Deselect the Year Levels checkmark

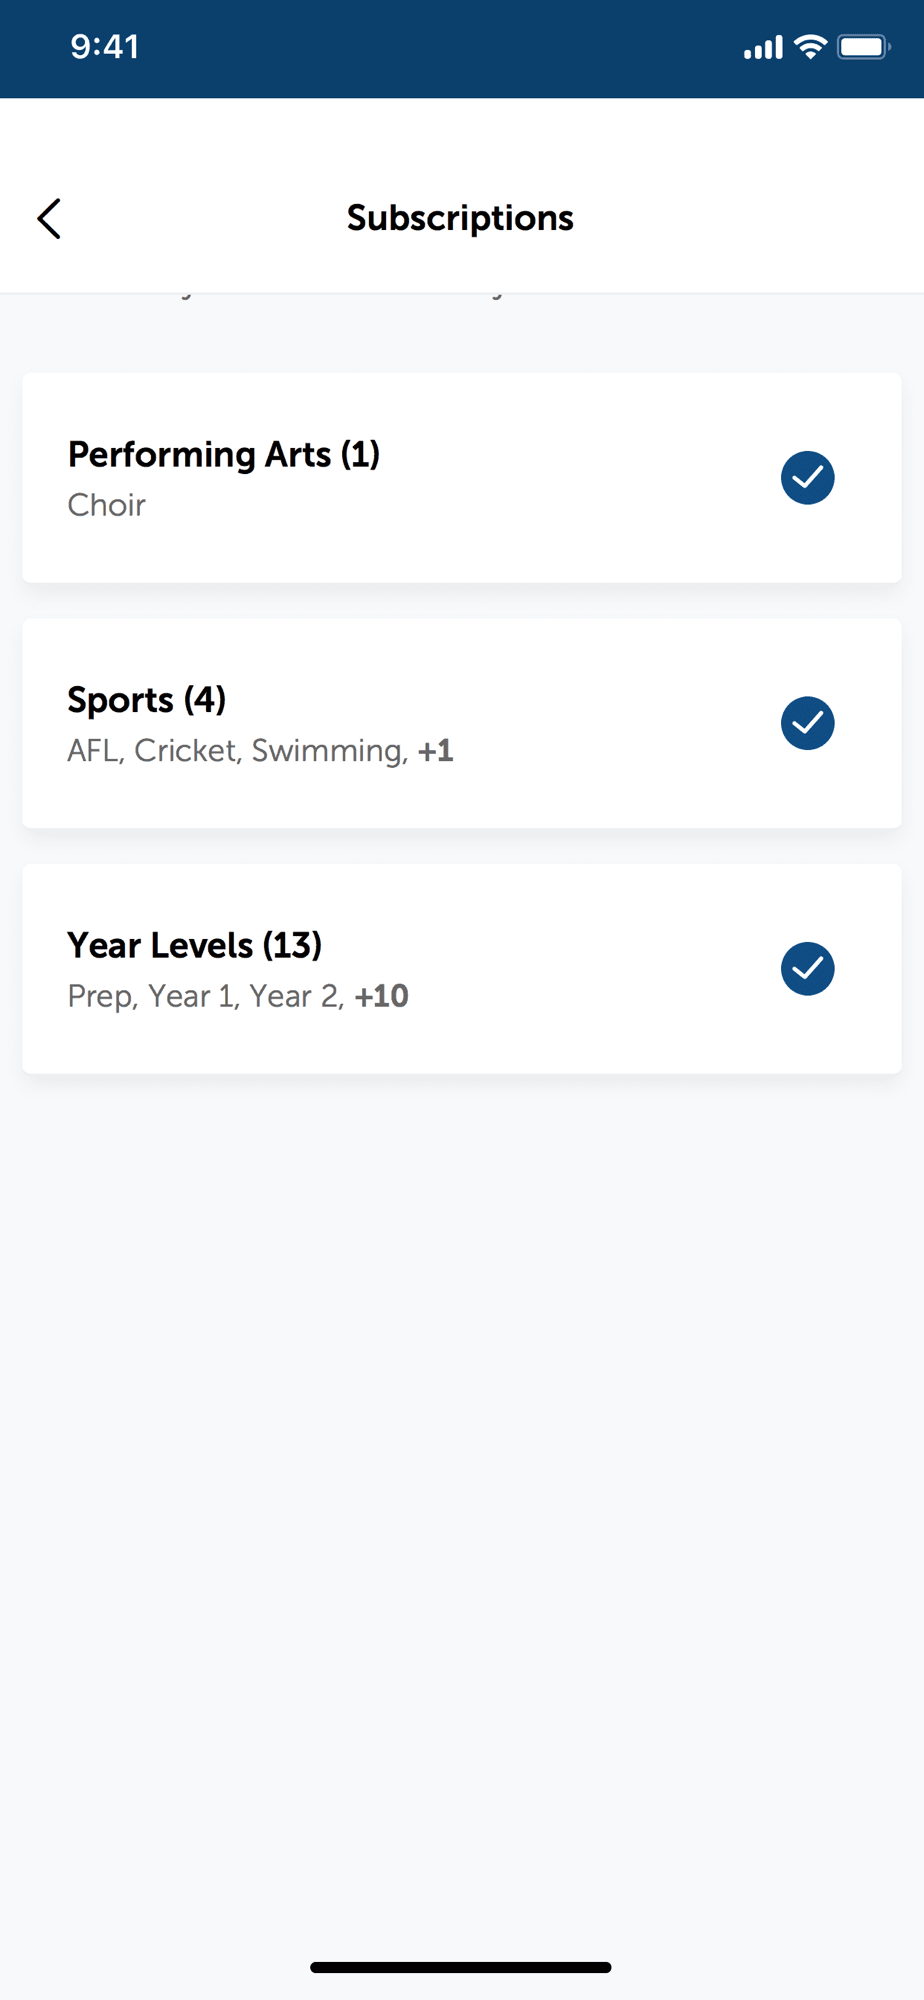(x=807, y=969)
